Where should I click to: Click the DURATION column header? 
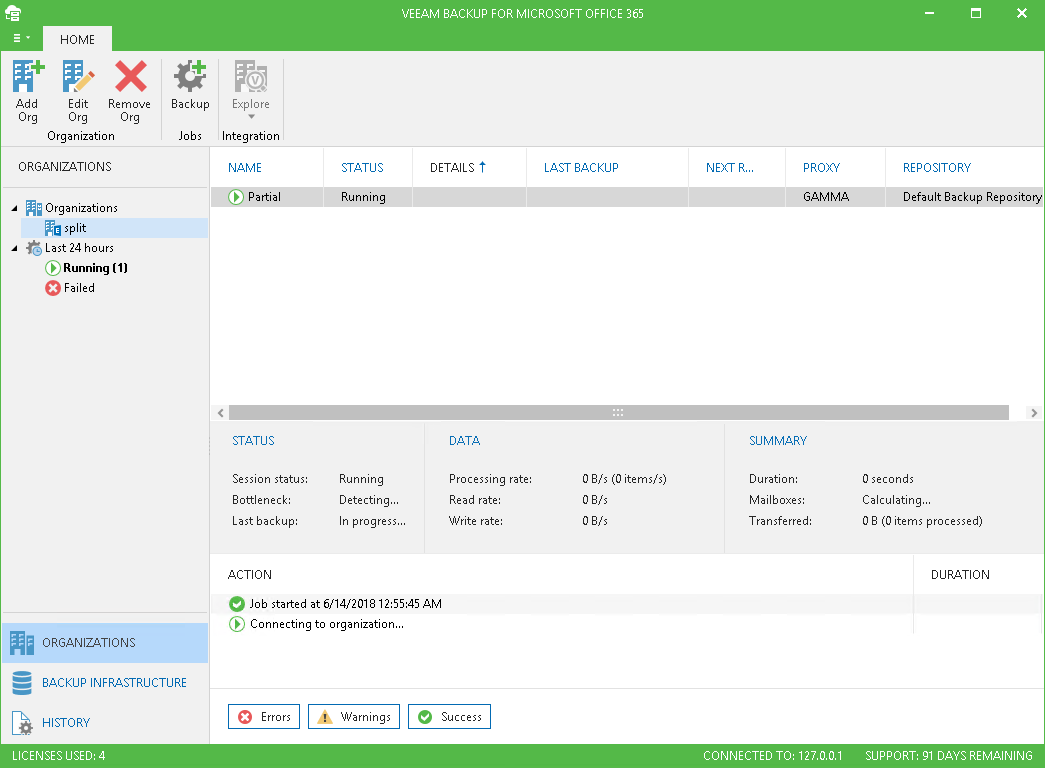point(960,575)
